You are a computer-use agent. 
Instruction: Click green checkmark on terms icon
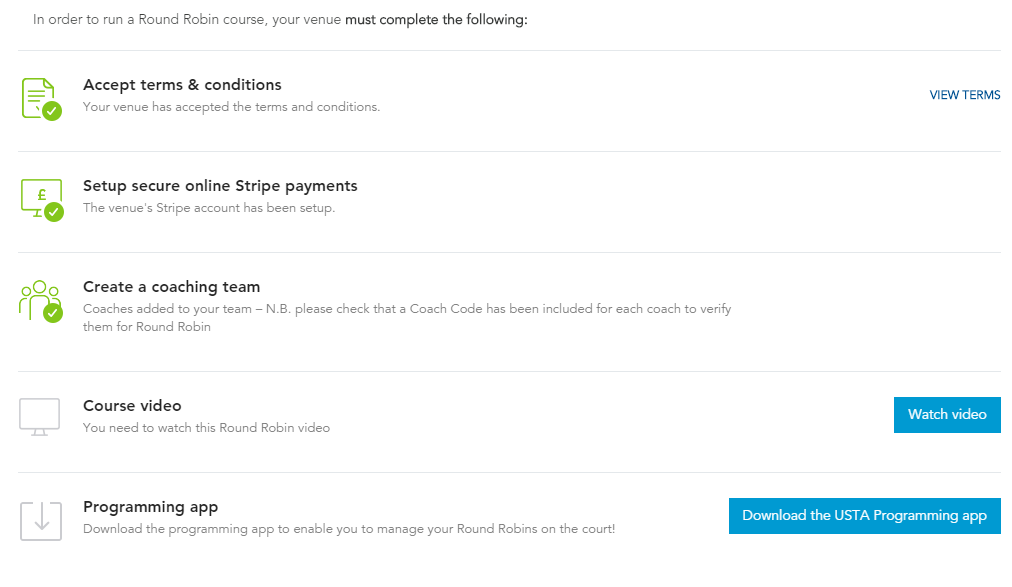(x=52, y=111)
